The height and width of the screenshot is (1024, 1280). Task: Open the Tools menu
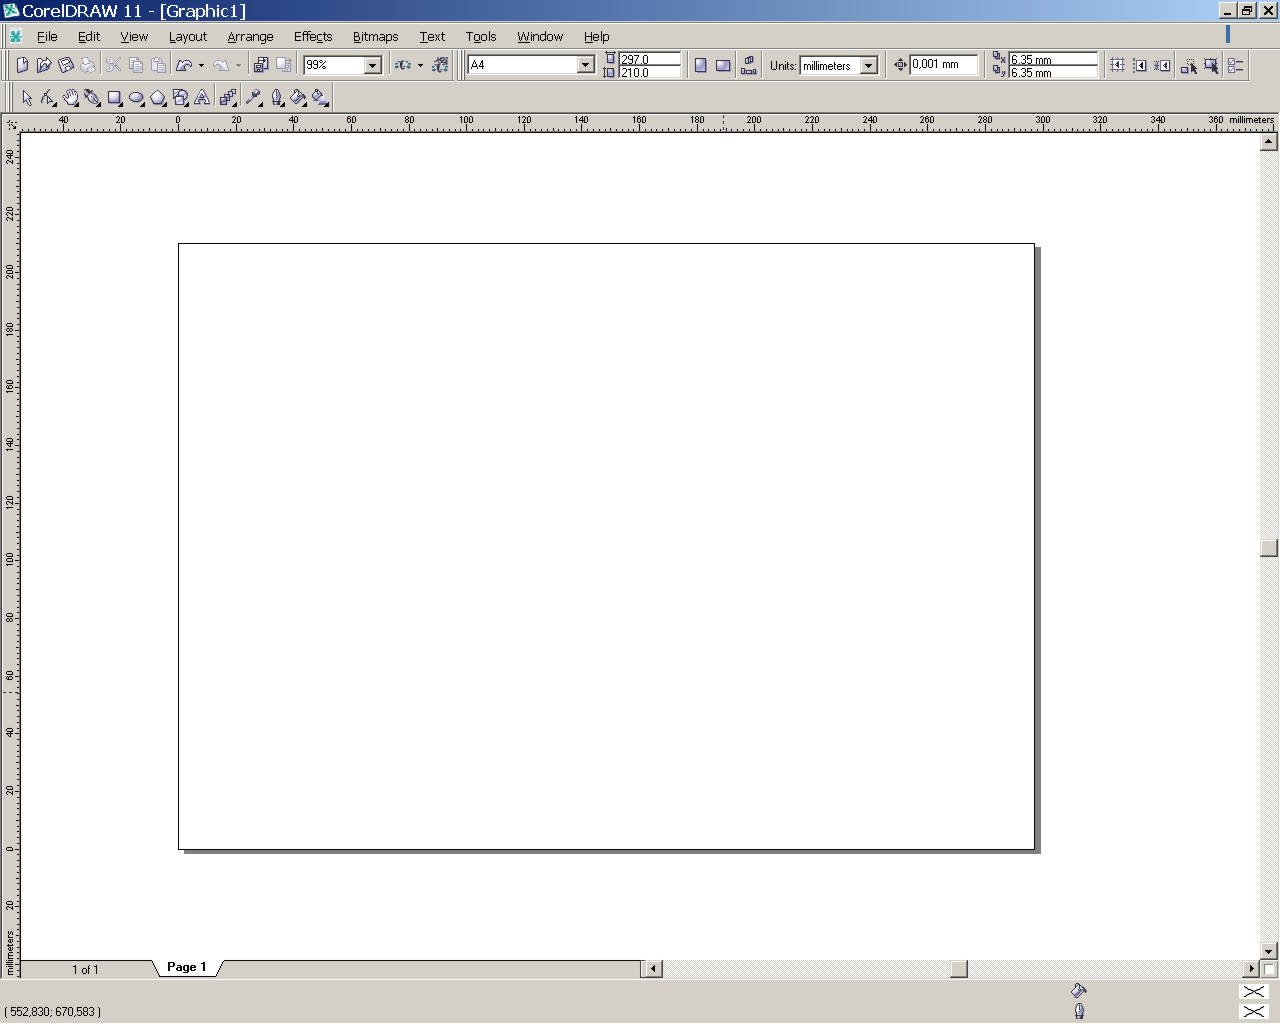coord(481,36)
